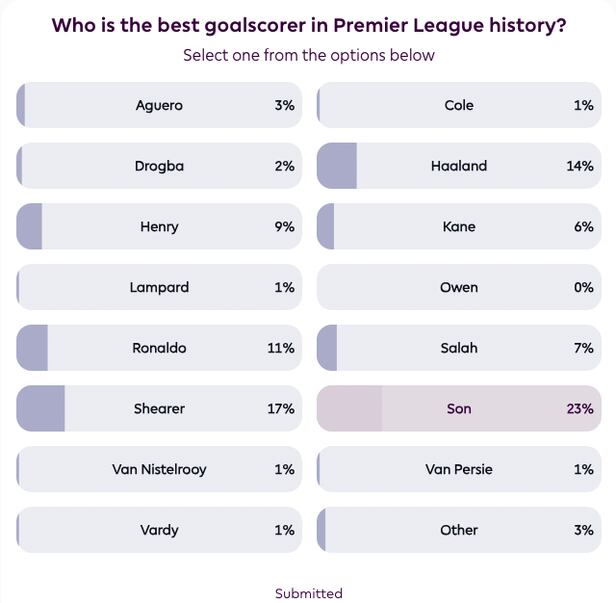This screenshot has height=603, width=616.
Task: Choose the Other poll option
Action: click(459, 530)
